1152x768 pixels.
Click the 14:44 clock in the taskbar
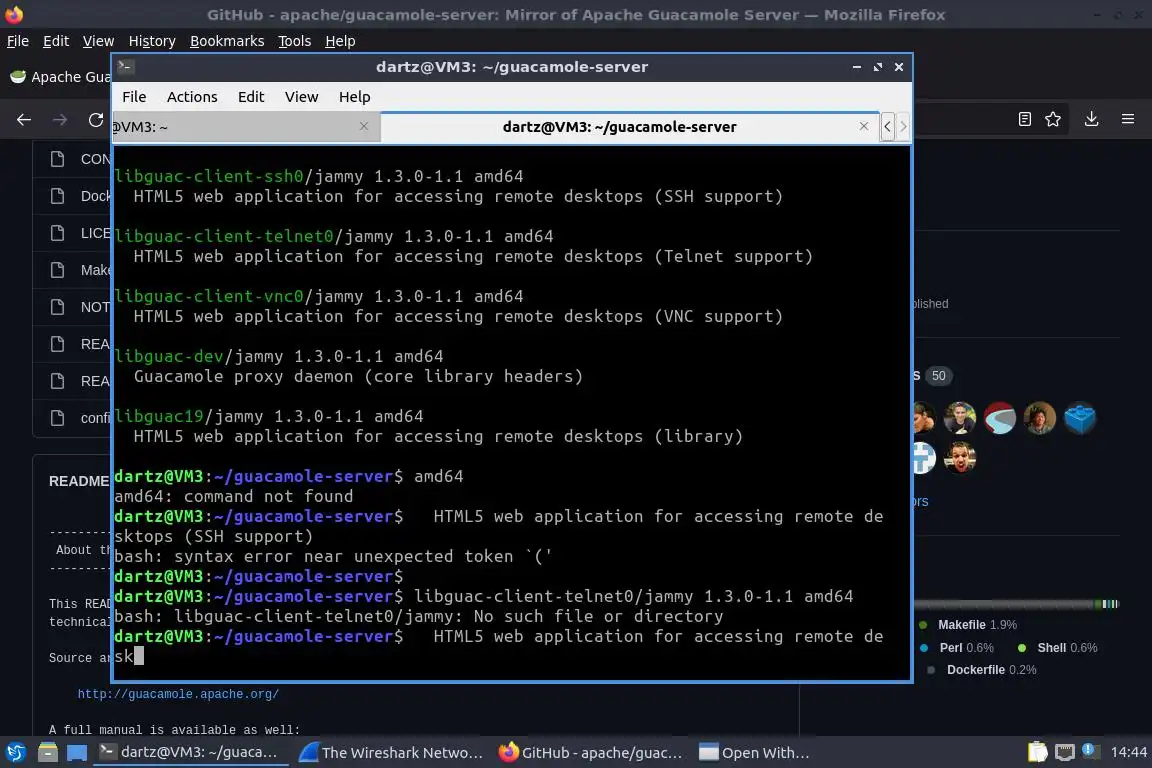[1128, 752]
